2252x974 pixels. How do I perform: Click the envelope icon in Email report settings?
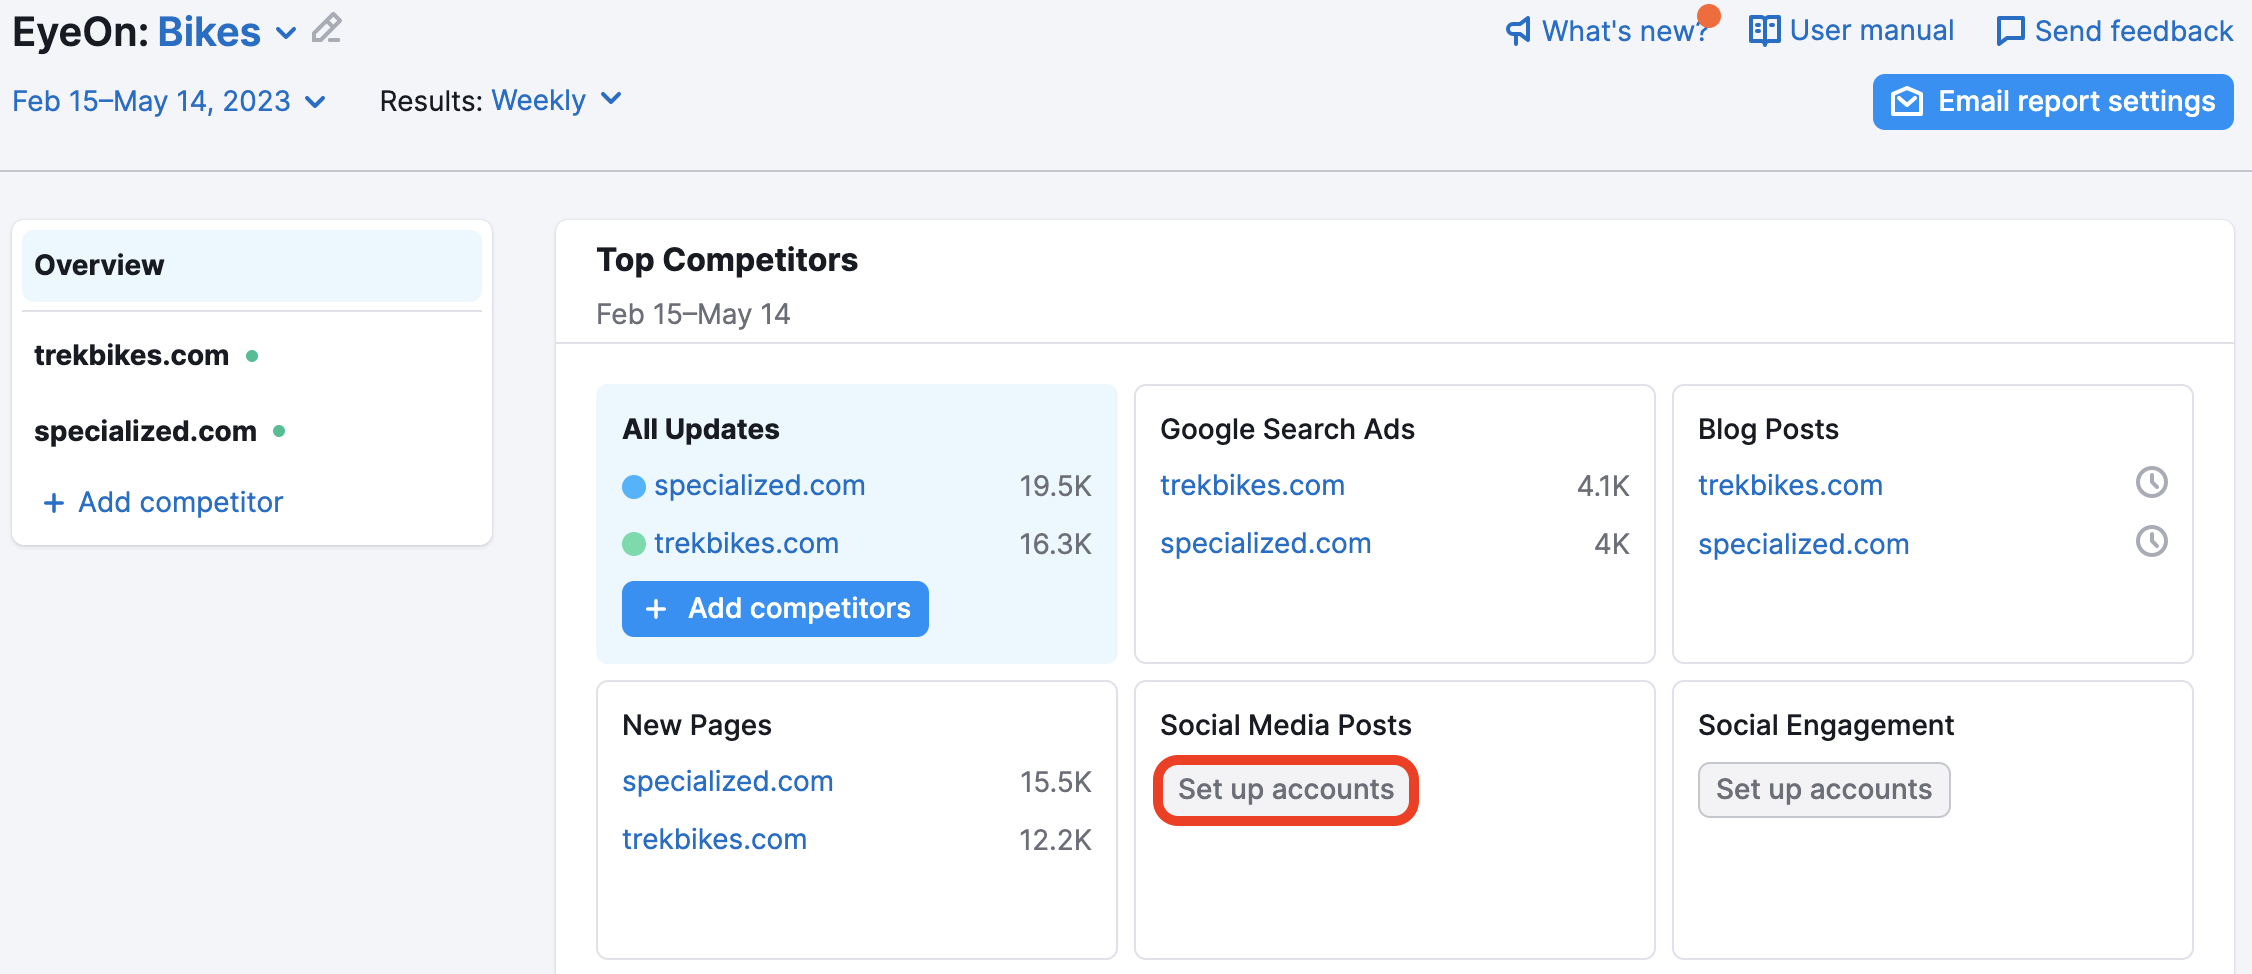click(x=1907, y=102)
